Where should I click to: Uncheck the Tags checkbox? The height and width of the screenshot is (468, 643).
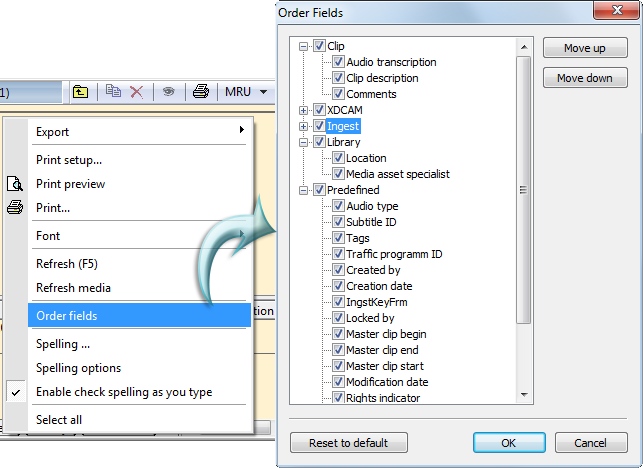(x=338, y=237)
